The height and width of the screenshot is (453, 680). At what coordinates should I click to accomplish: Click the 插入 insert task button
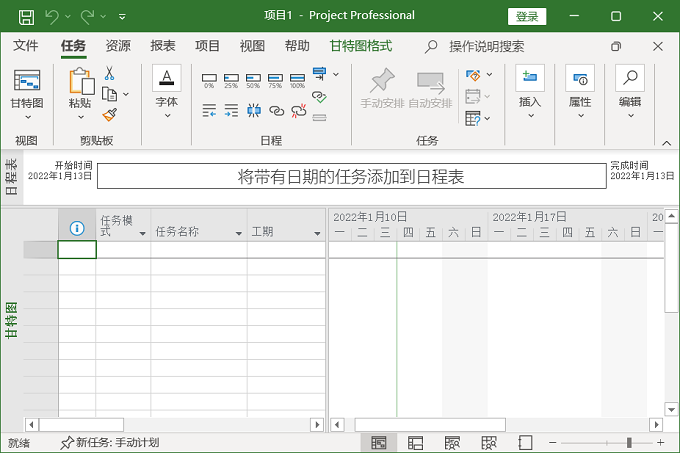[530, 92]
